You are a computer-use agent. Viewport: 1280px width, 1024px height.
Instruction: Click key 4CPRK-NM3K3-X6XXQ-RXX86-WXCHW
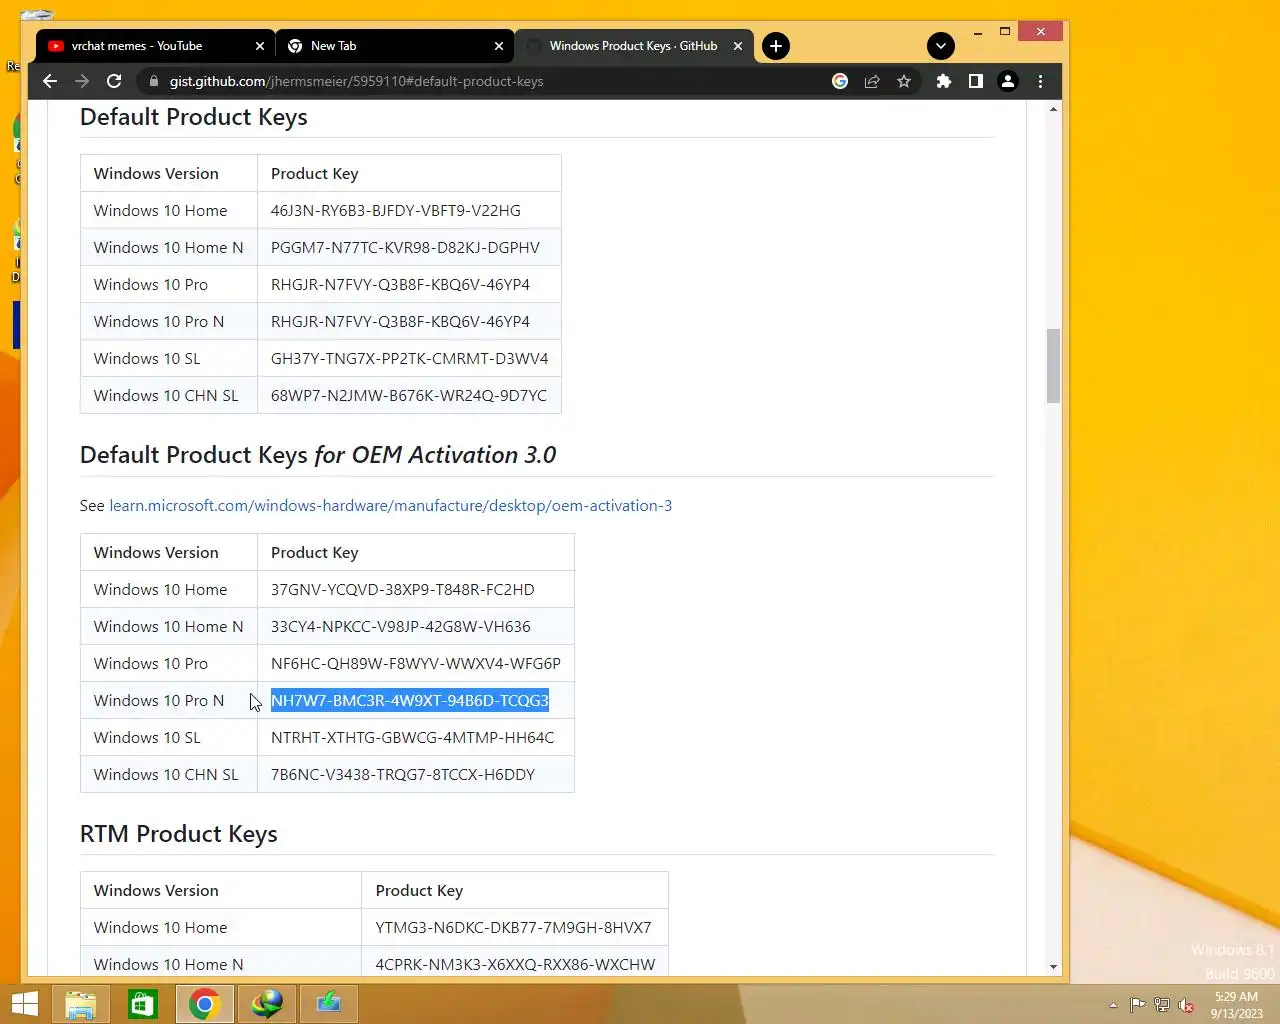(515, 965)
